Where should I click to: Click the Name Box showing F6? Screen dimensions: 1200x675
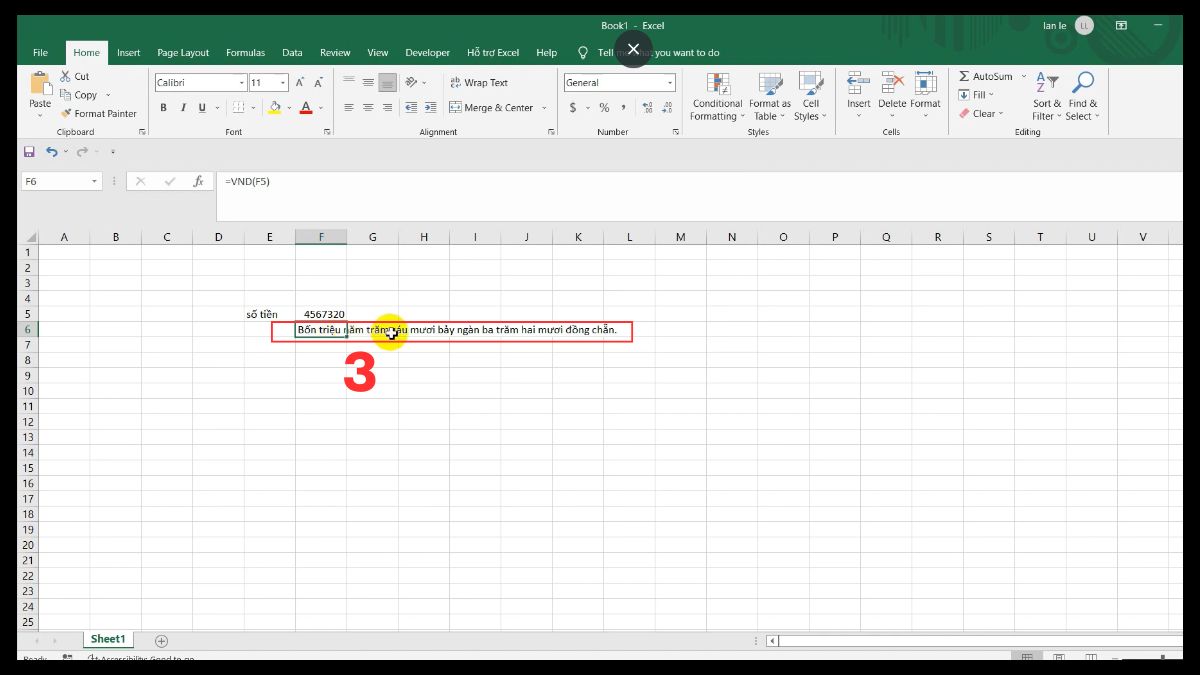tap(55, 181)
